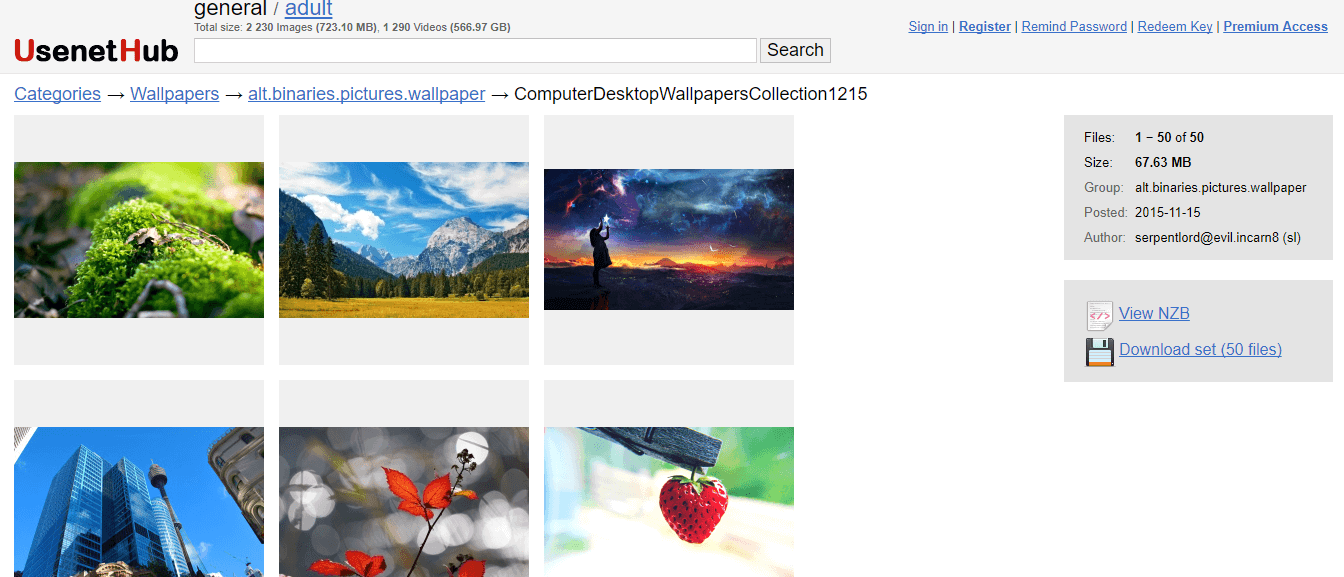Open the Sign in link

click(928, 27)
